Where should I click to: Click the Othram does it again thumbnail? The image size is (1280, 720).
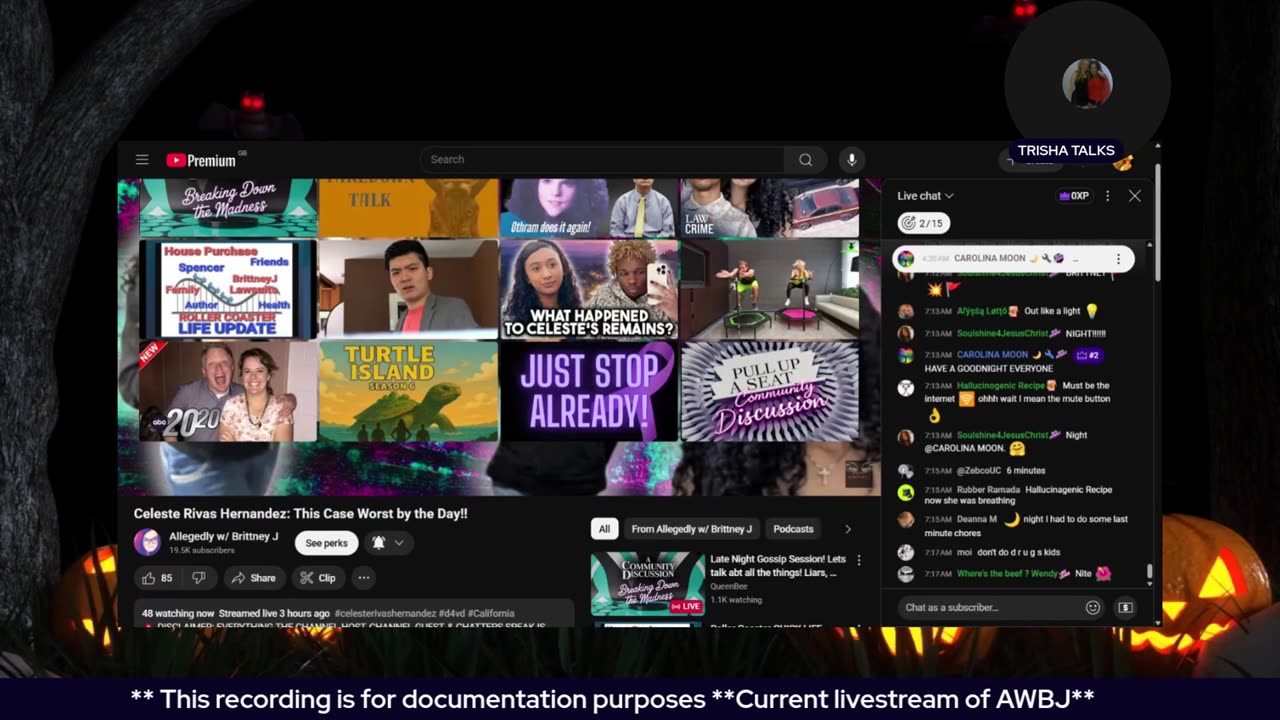tap(589, 207)
